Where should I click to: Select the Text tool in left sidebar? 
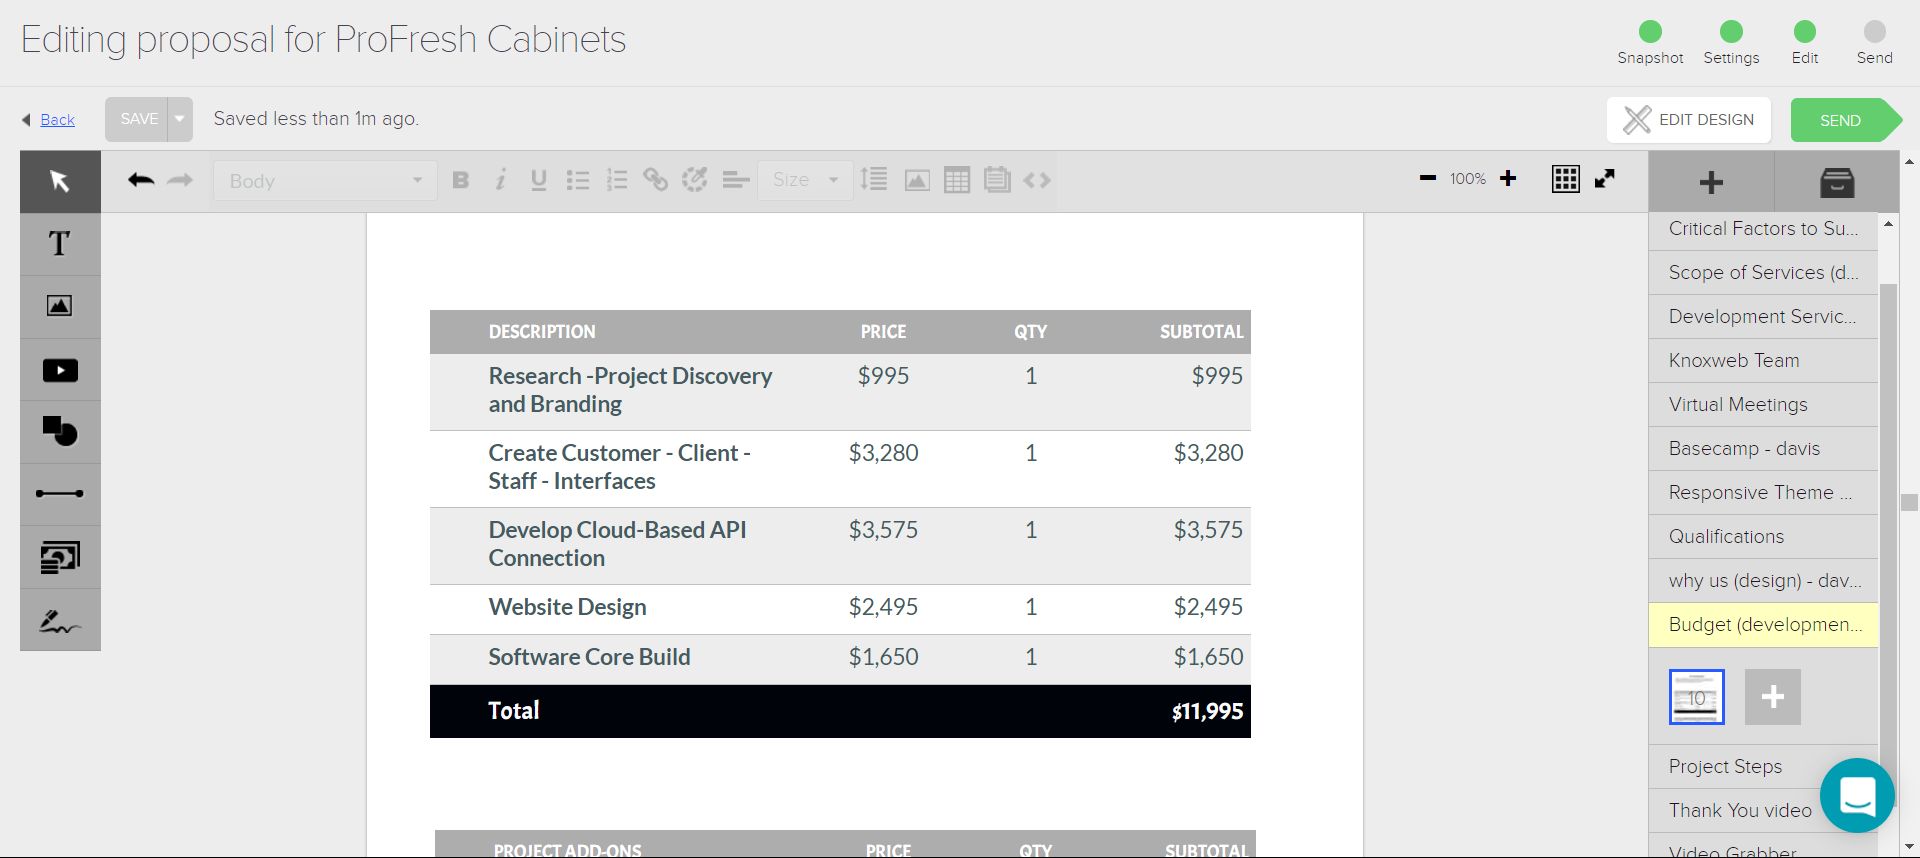pyautogui.click(x=59, y=244)
